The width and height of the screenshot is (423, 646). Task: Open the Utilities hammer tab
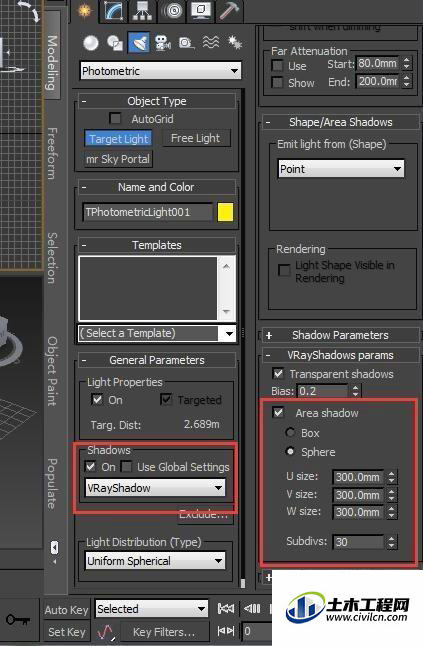(229, 10)
